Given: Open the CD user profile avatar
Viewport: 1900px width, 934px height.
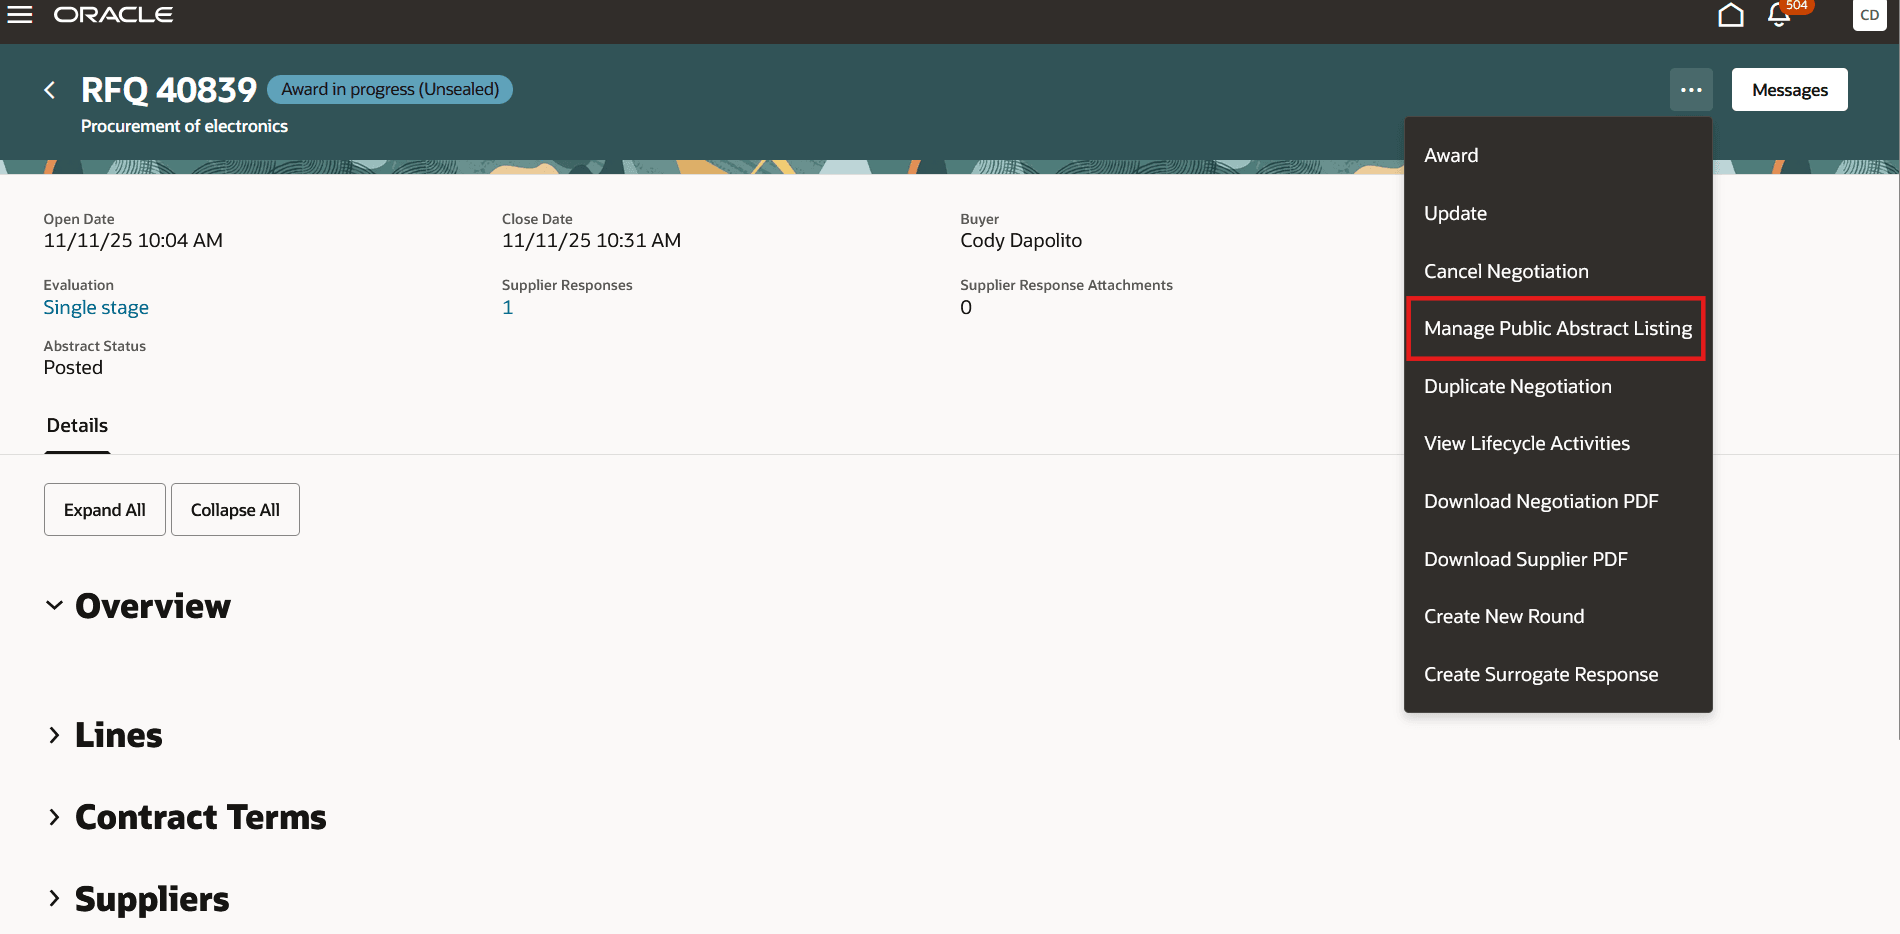Looking at the screenshot, I should click(x=1868, y=15).
